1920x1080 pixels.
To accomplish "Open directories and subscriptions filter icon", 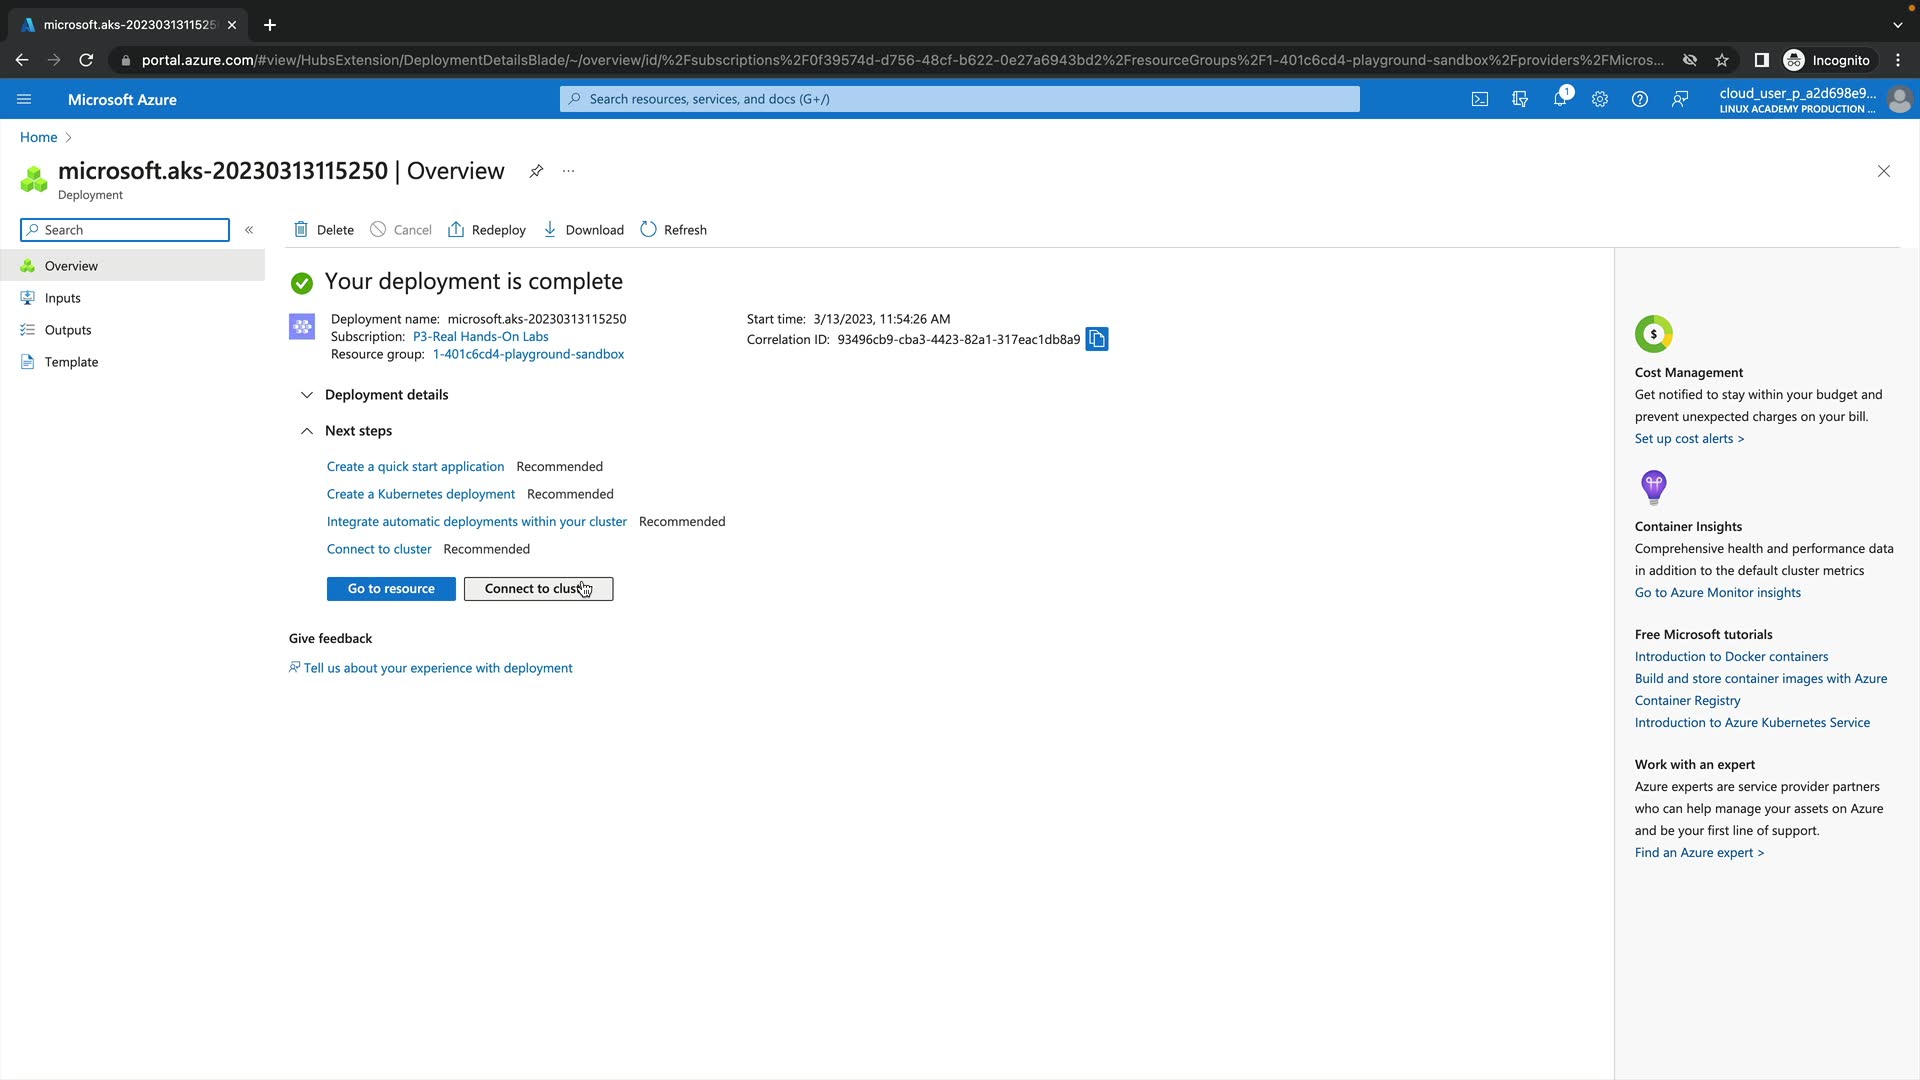I will point(1520,99).
